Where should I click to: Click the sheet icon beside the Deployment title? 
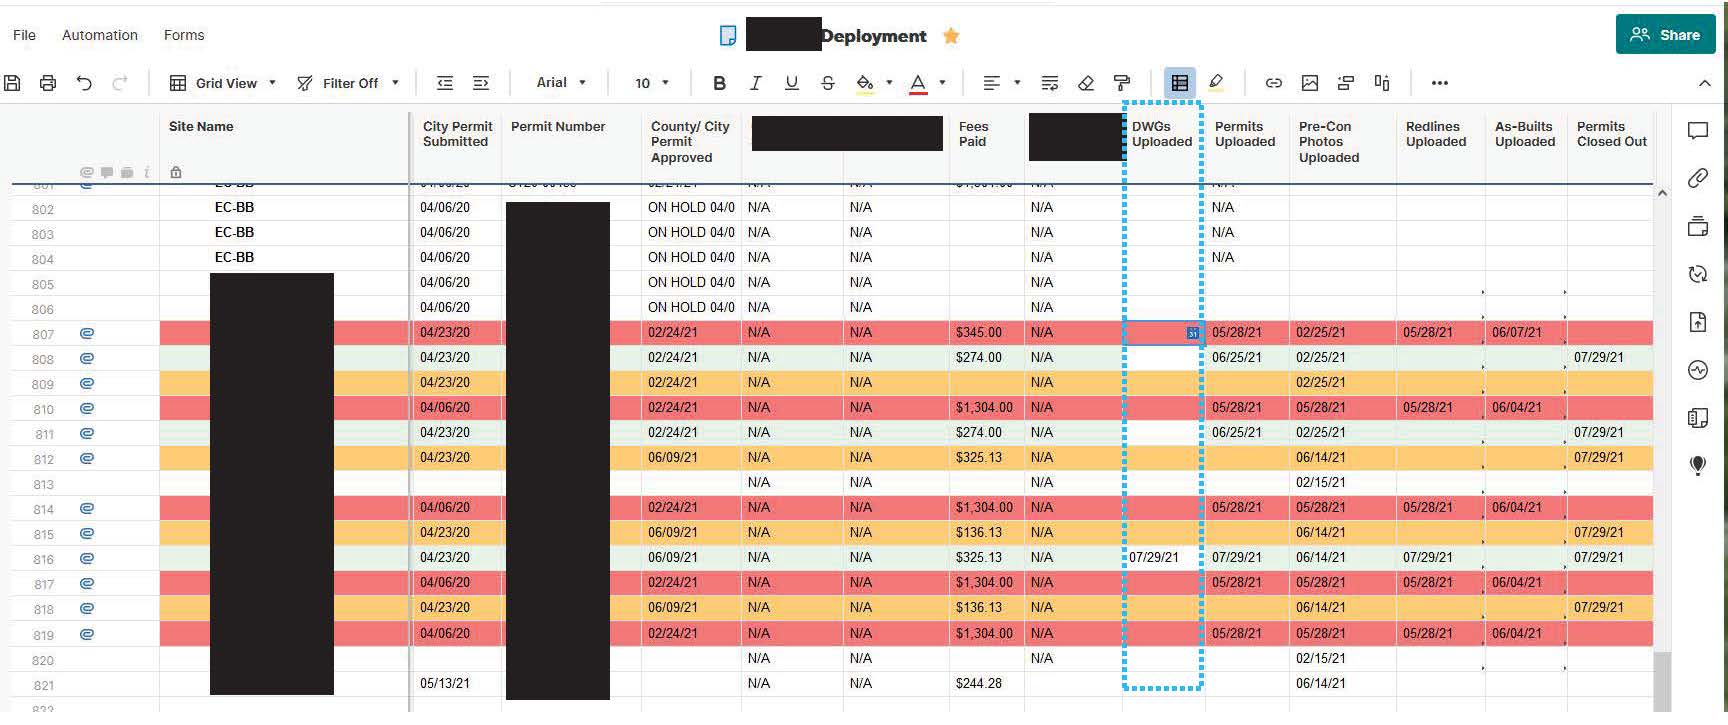tap(728, 36)
